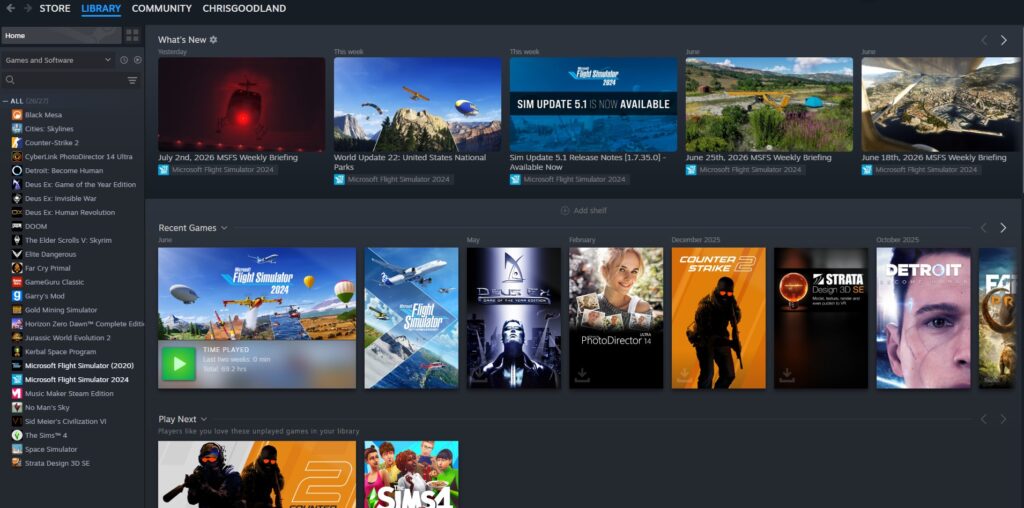Select Cities: Skylines in the game list

click(x=49, y=129)
